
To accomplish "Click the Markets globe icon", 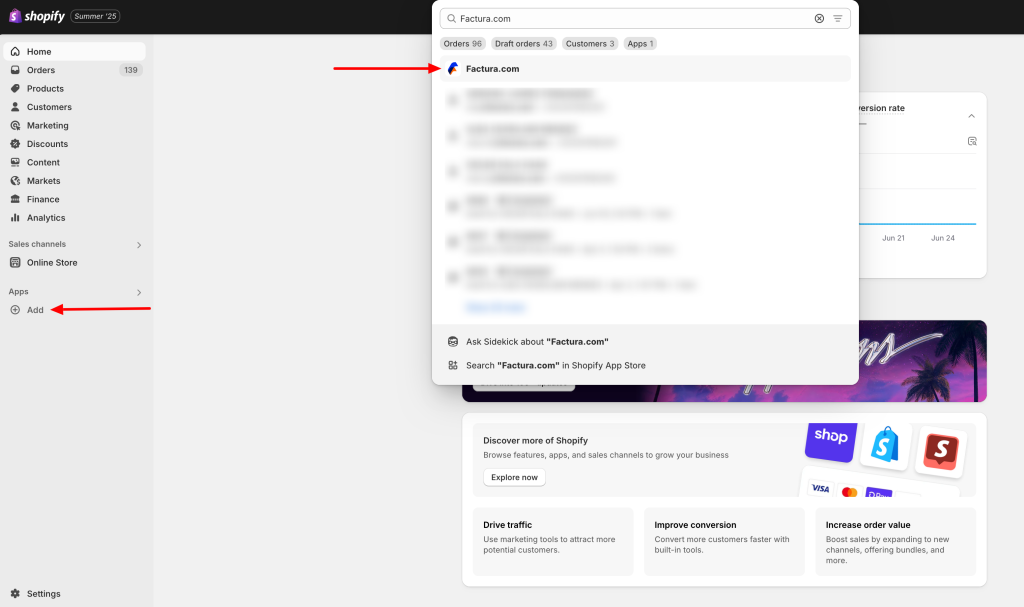I will coord(15,180).
